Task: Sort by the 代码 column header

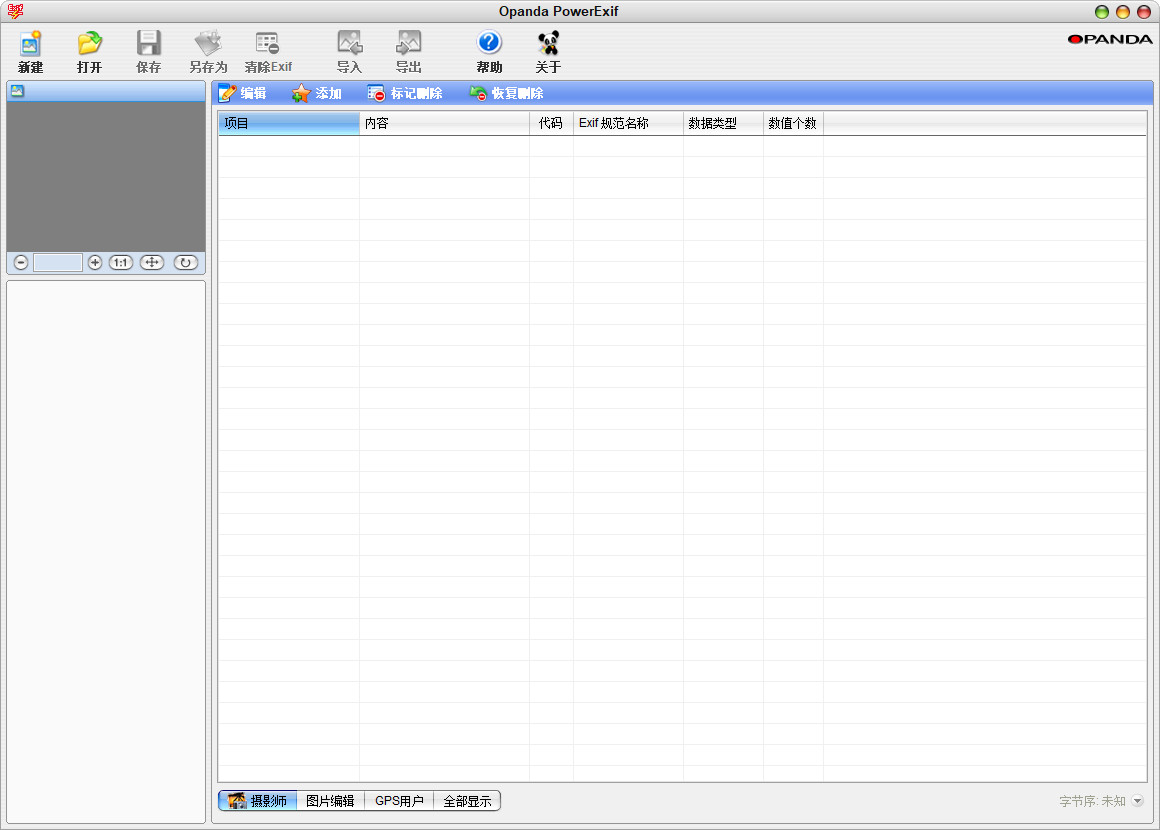Action: tap(551, 124)
